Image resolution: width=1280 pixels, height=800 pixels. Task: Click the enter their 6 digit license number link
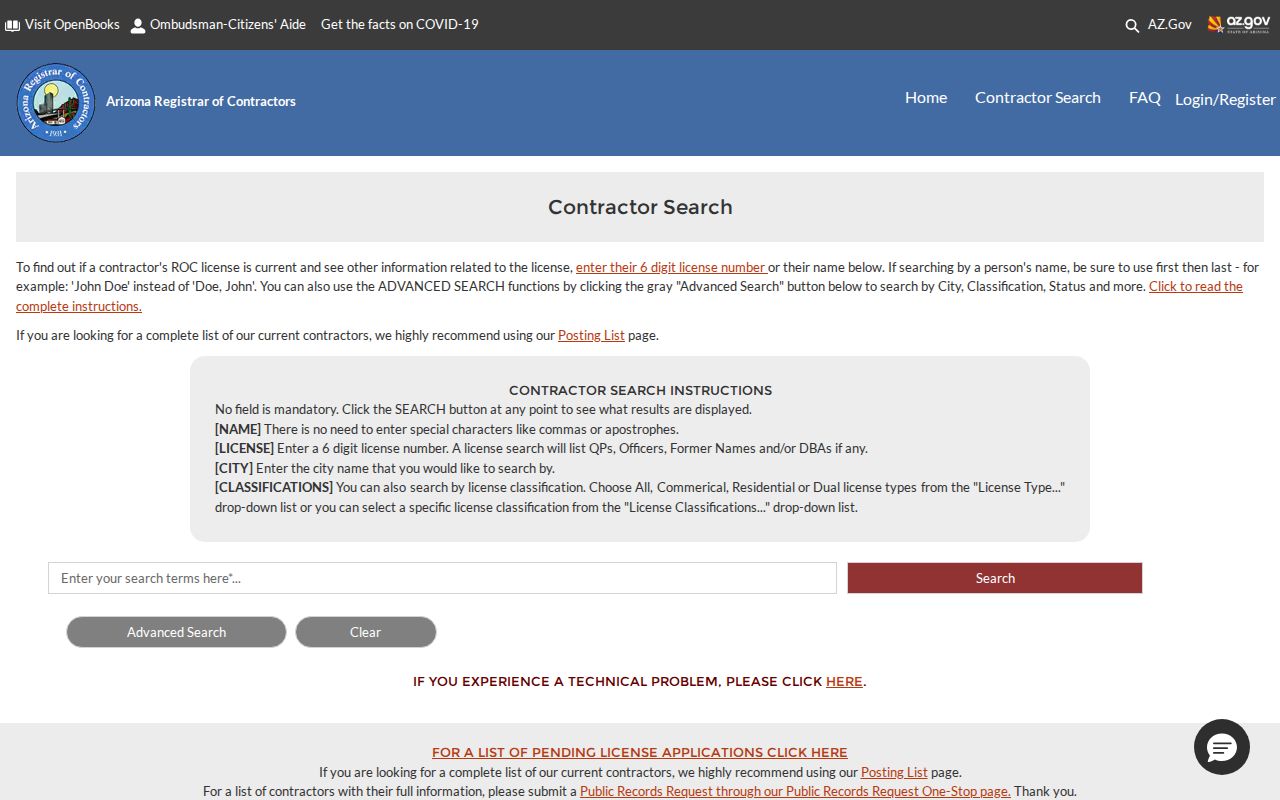click(x=672, y=267)
